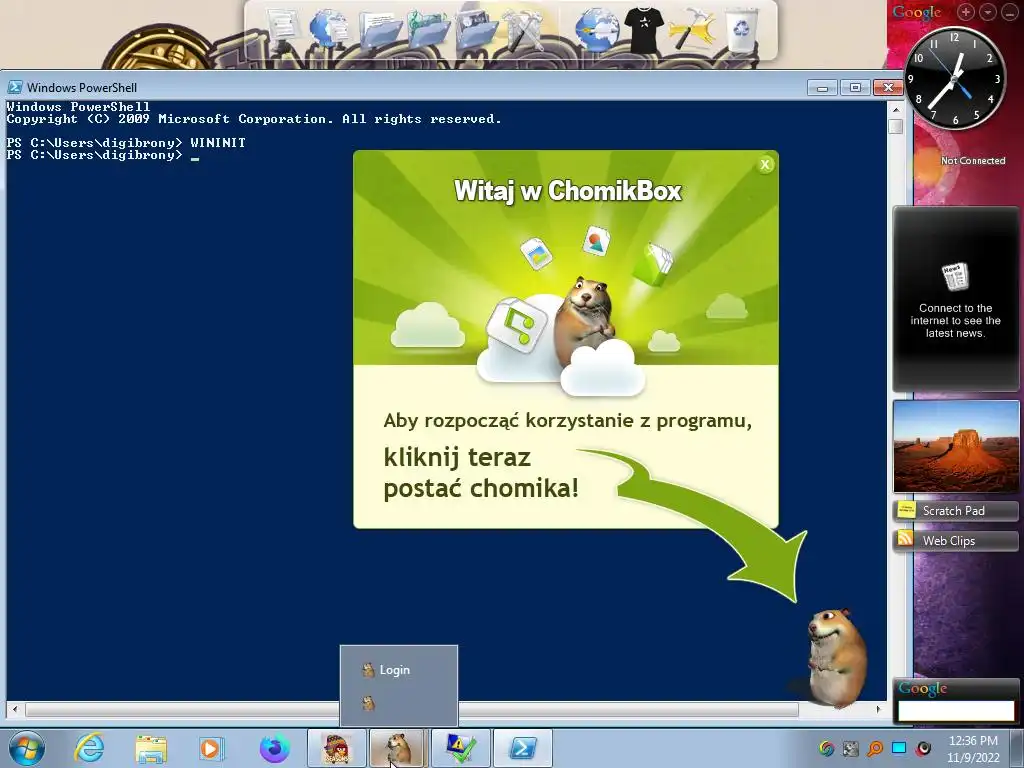
Task: Open the Recycle Bin in the dock
Action: (x=741, y=28)
